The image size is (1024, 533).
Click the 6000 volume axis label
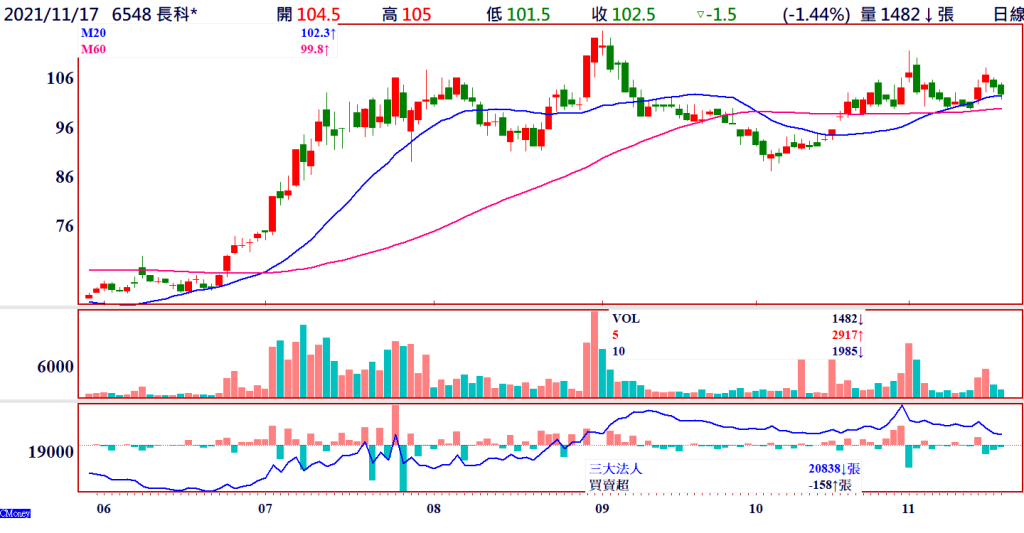click(57, 367)
